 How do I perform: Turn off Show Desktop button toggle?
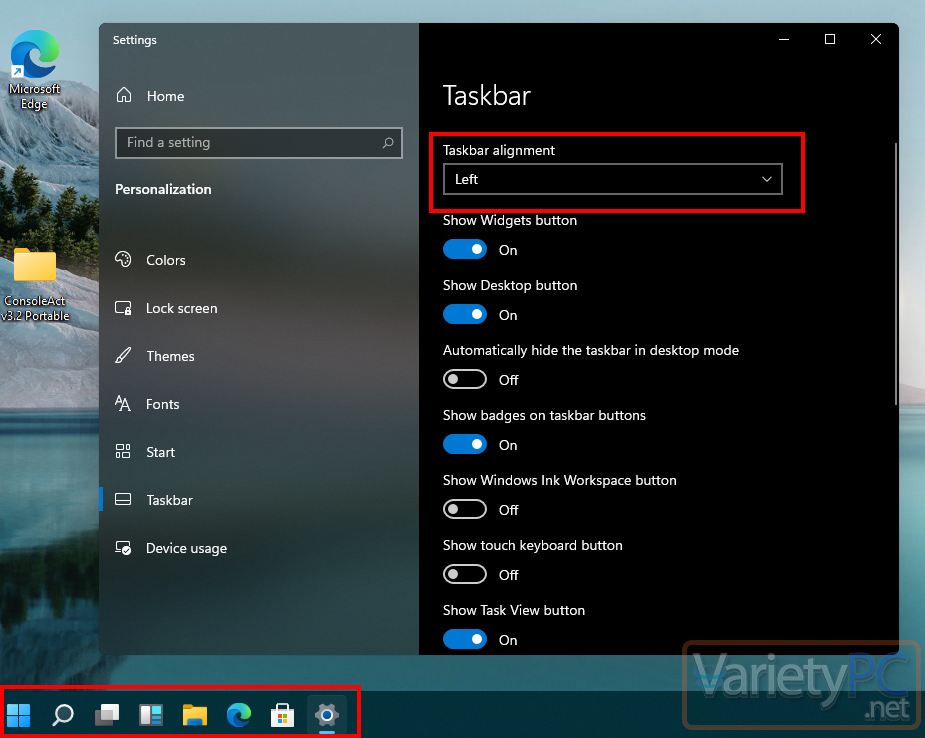465,314
